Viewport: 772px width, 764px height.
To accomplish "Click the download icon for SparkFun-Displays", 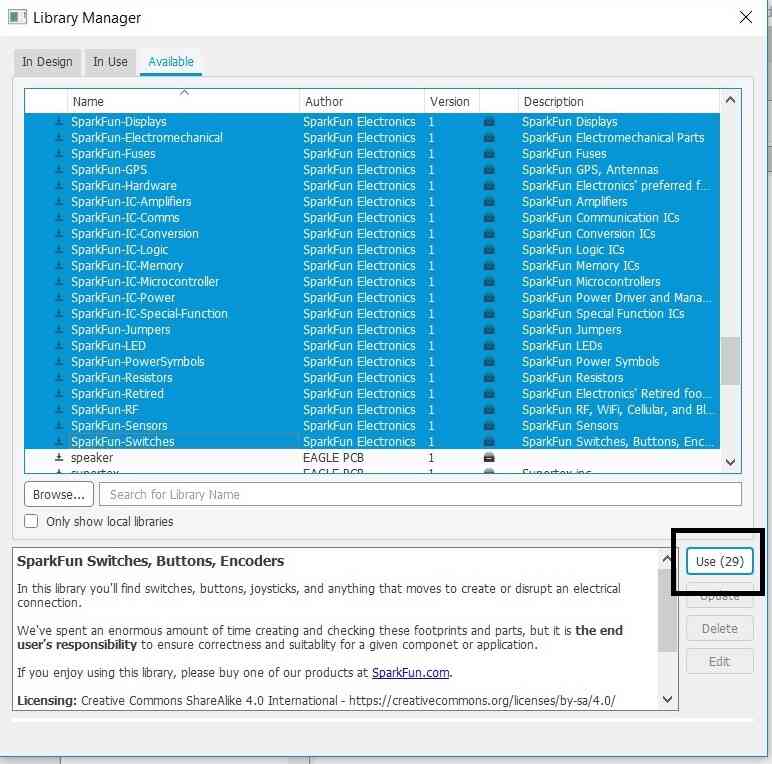I will (59, 122).
